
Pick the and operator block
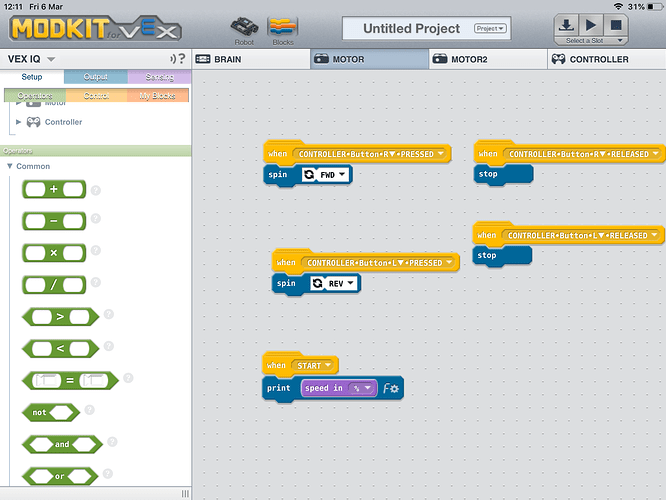point(62,444)
